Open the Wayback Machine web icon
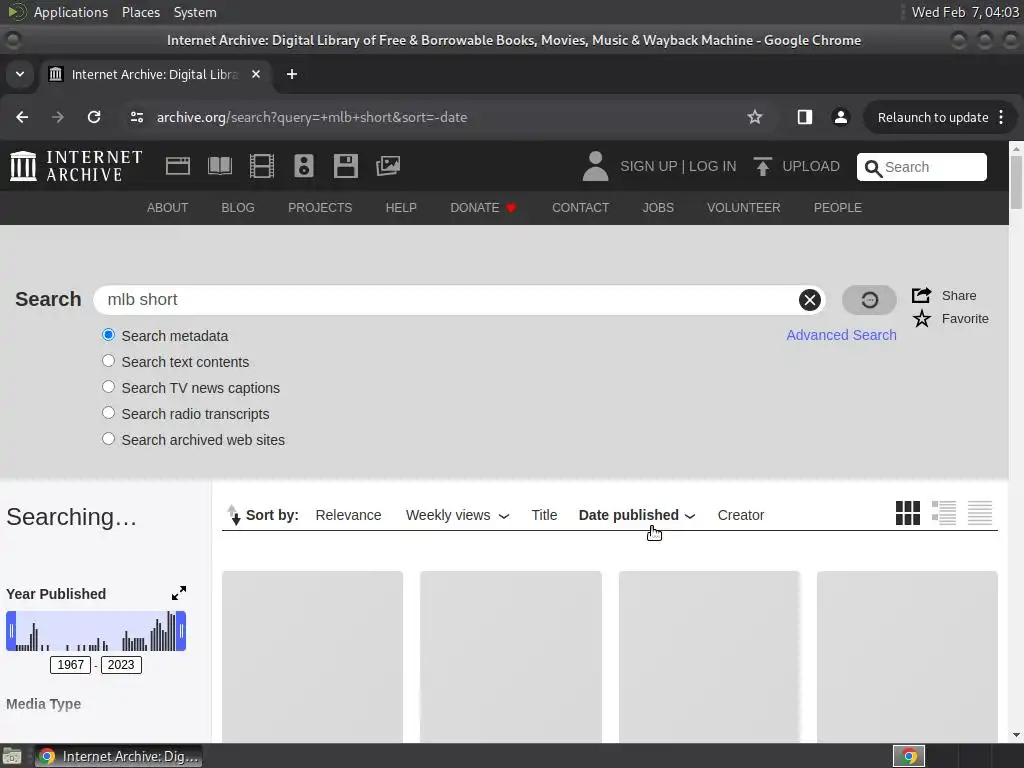 click(178, 166)
